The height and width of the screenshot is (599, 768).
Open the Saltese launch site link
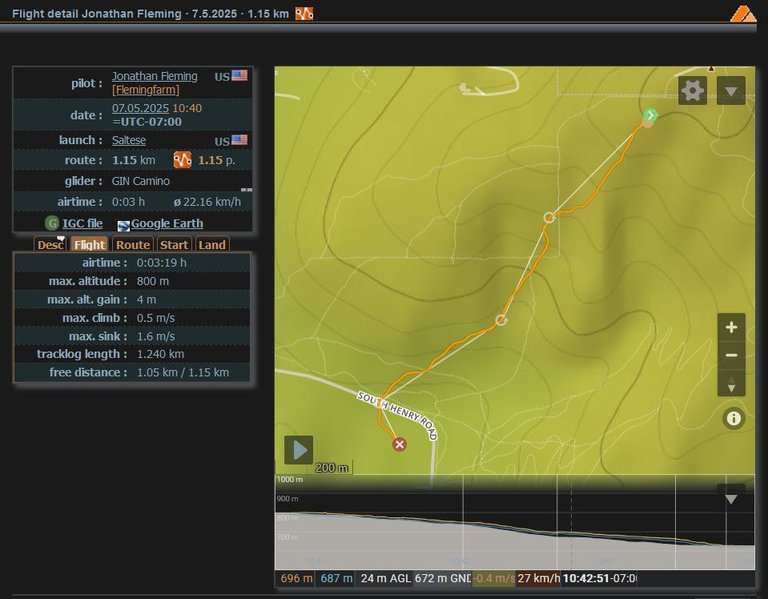point(129,140)
